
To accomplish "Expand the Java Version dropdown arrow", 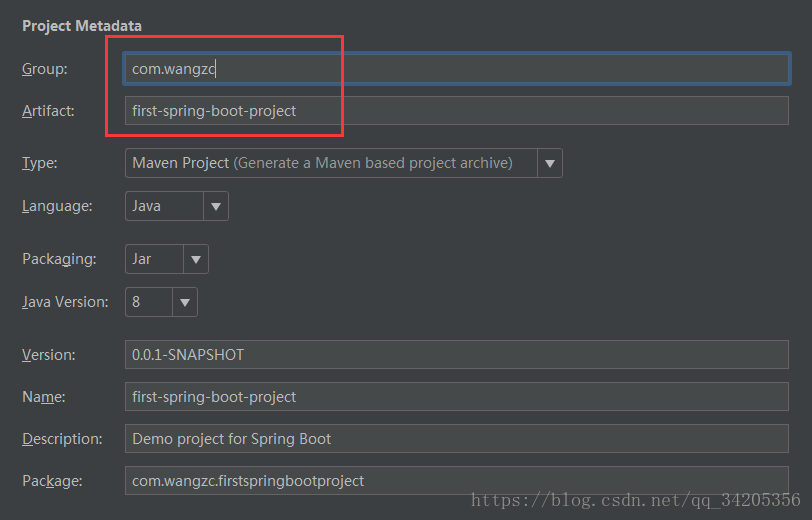I will coord(185,302).
